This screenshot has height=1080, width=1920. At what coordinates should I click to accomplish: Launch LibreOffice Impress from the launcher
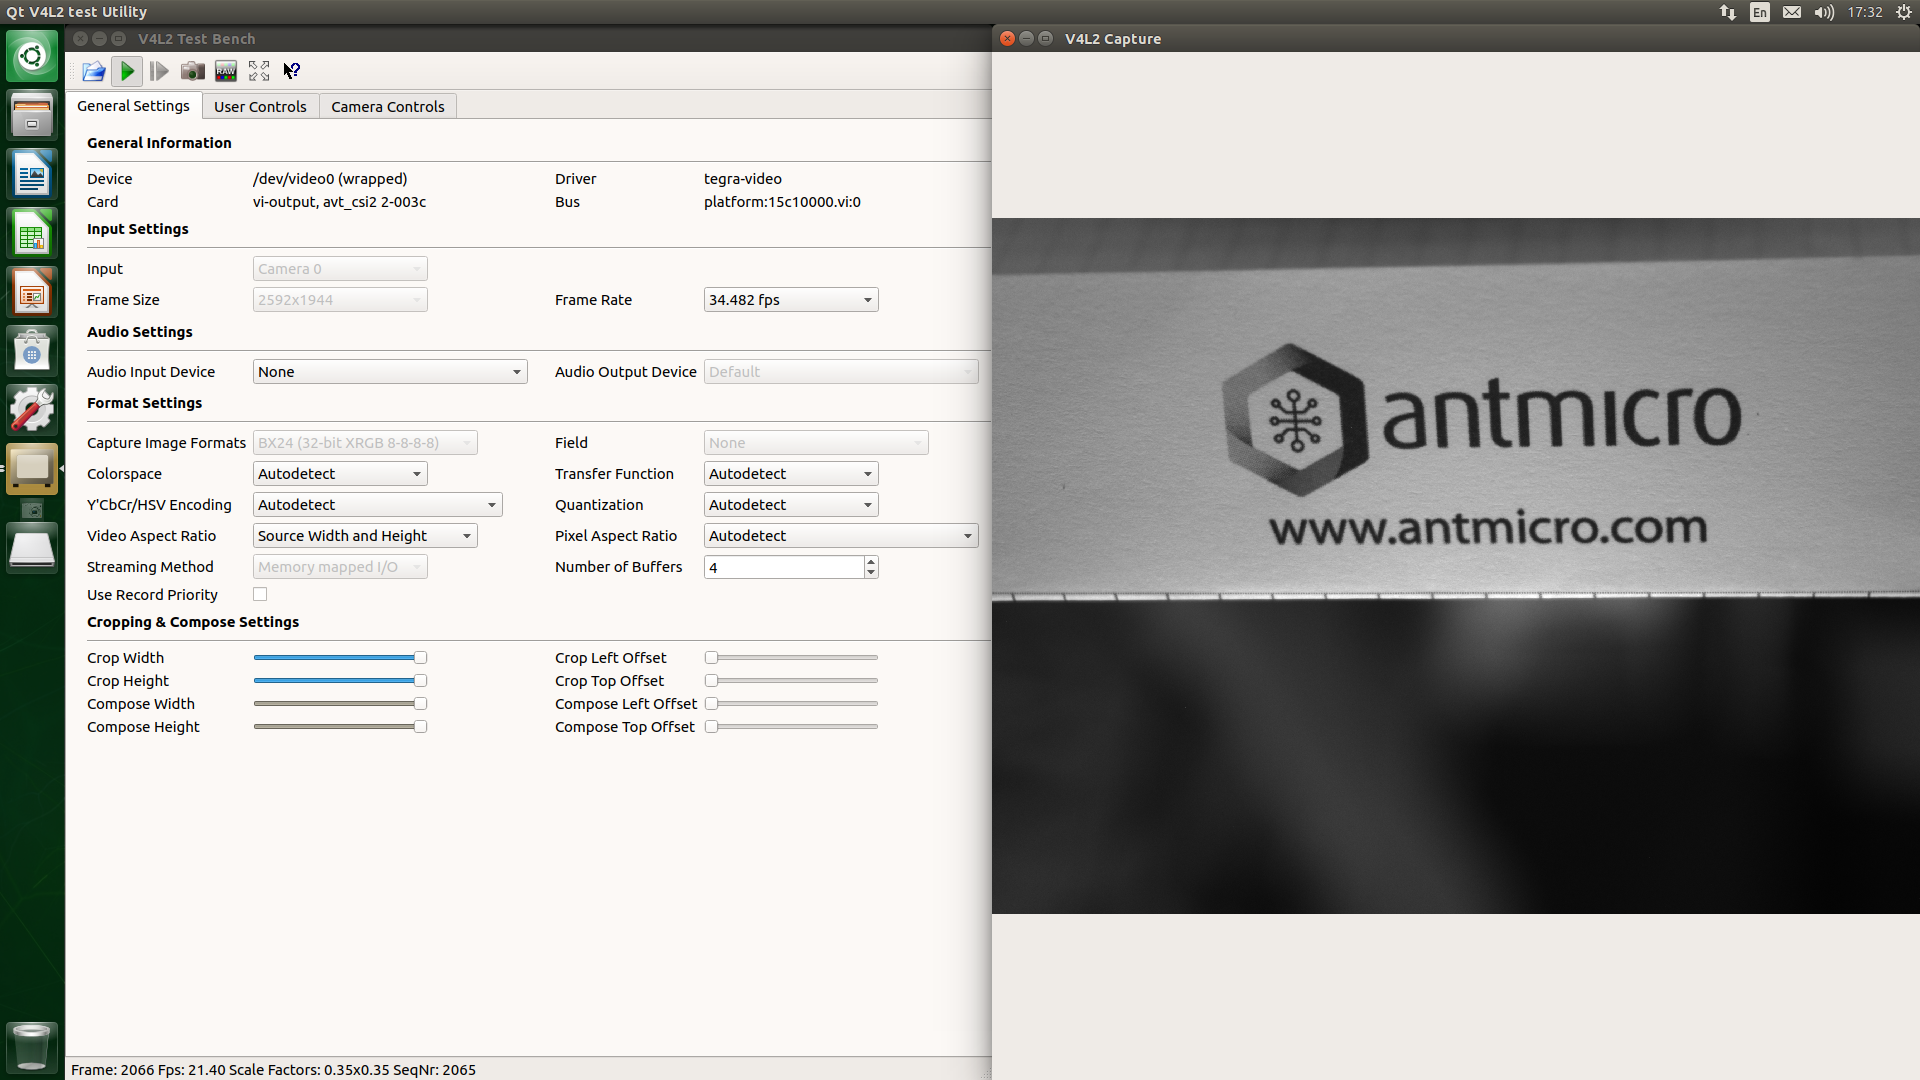[x=32, y=292]
